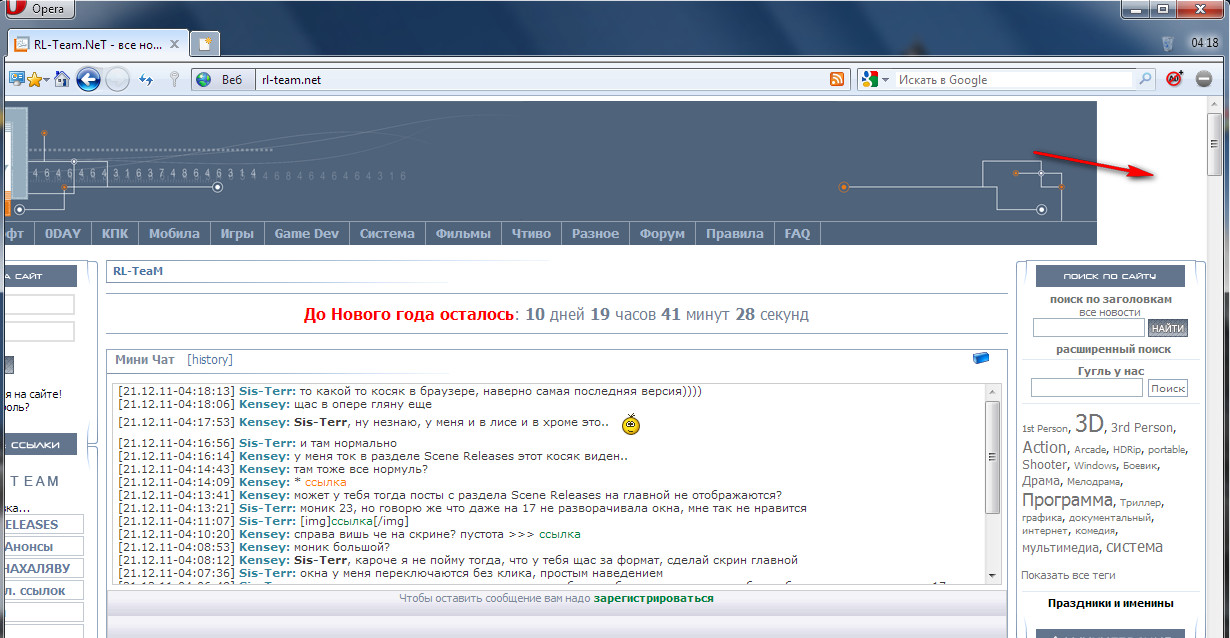Click the поиск по заголовкам search field

click(x=1088, y=328)
